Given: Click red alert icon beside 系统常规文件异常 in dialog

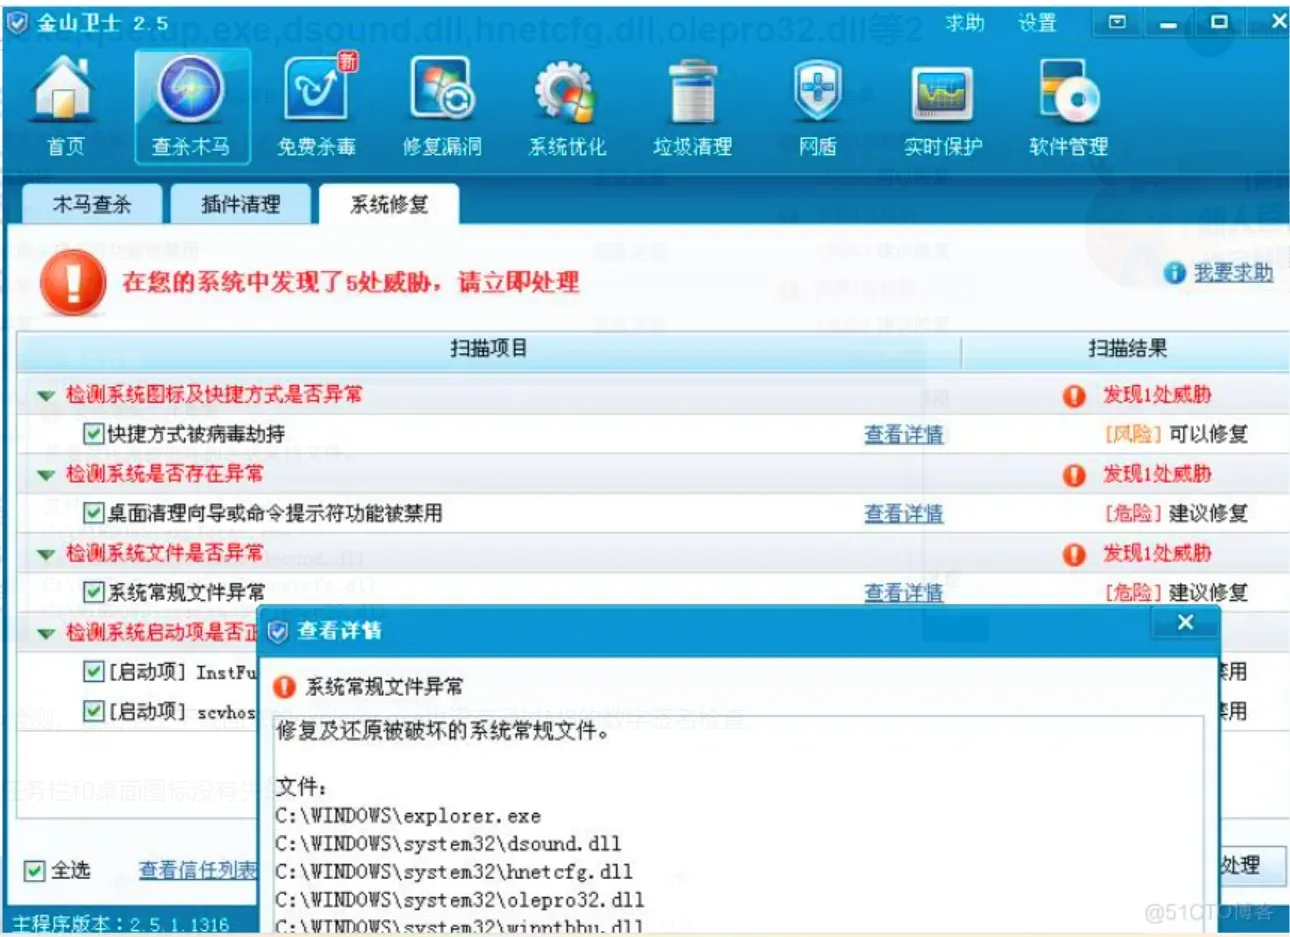Looking at the screenshot, I should coord(284,687).
